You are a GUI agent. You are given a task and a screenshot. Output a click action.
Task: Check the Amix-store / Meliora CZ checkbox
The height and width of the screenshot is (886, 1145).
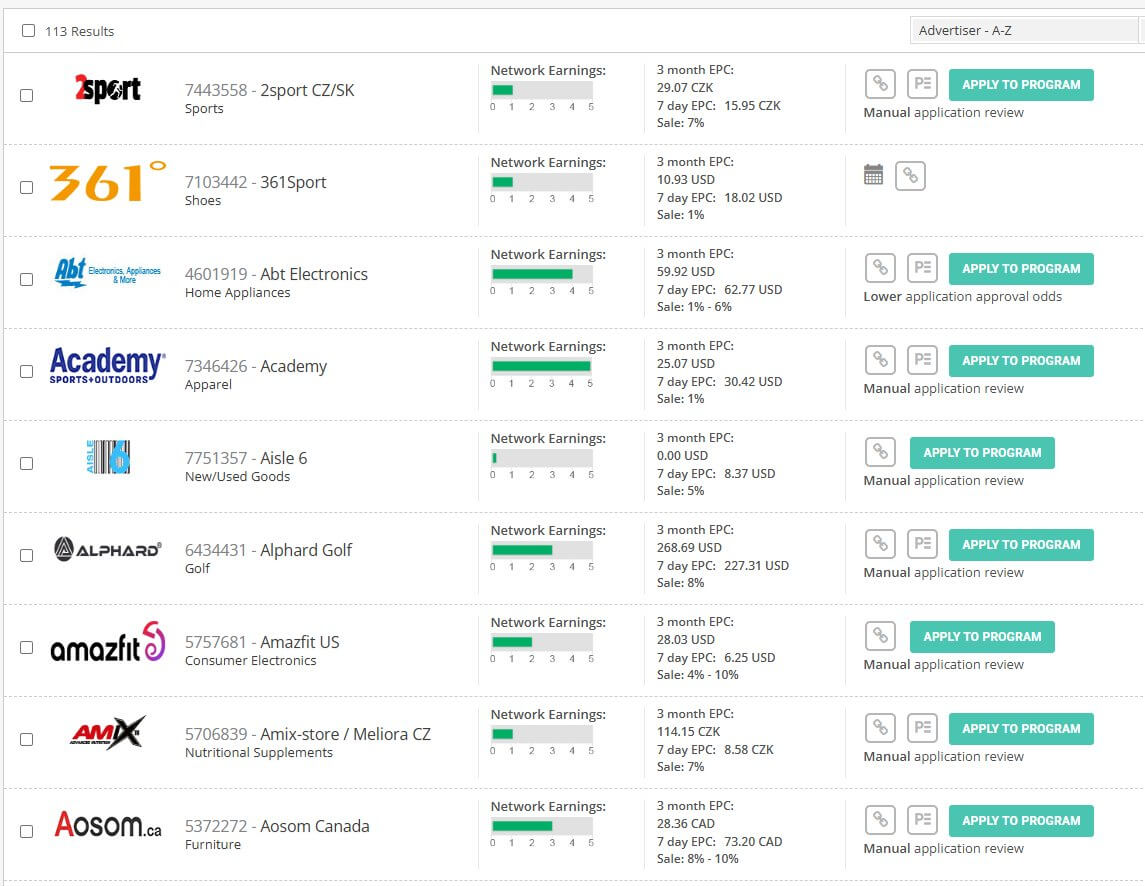coord(26,740)
